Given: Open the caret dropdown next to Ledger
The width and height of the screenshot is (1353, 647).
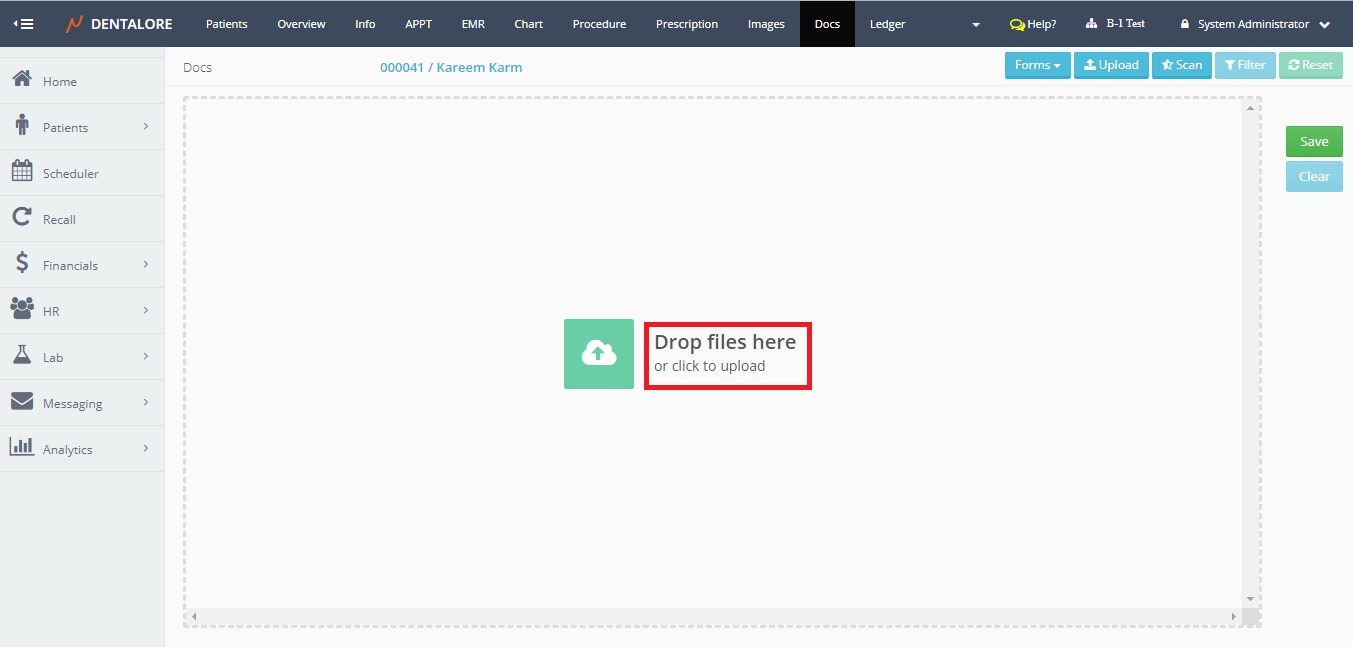Looking at the screenshot, I should click(x=976, y=24).
